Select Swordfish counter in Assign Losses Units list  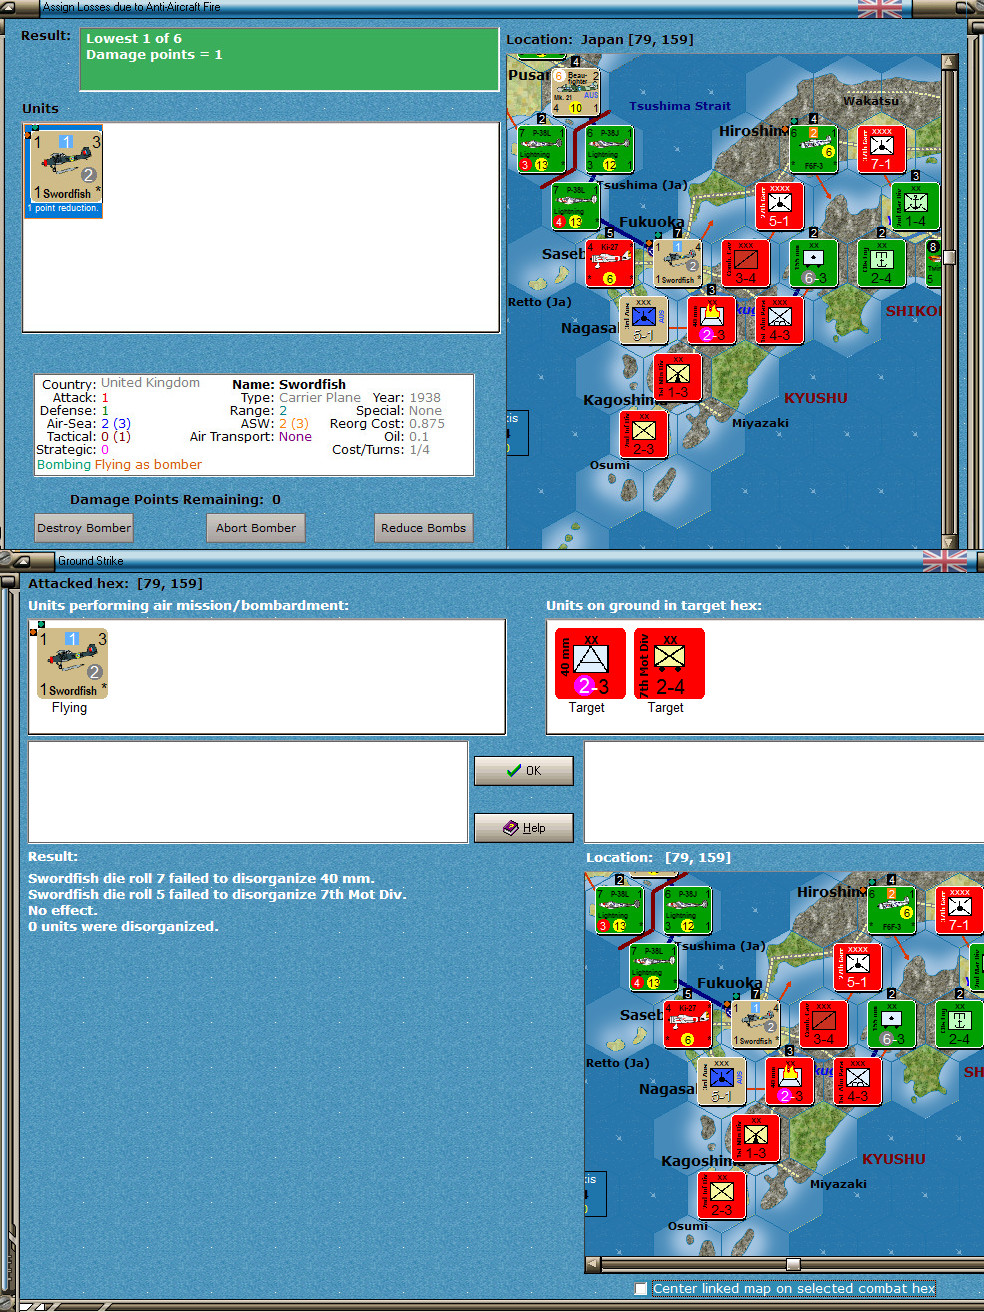click(64, 171)
